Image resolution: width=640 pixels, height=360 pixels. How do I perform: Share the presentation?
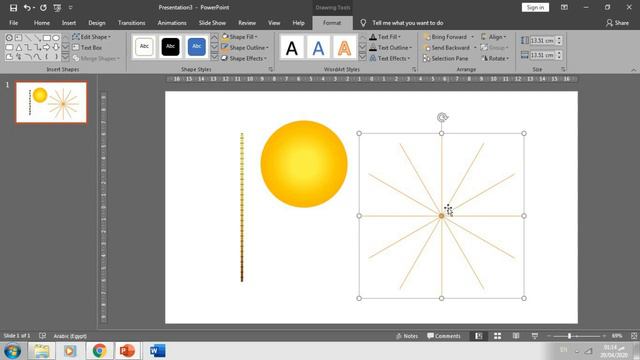pyautogui.click(x=617, y=23)
